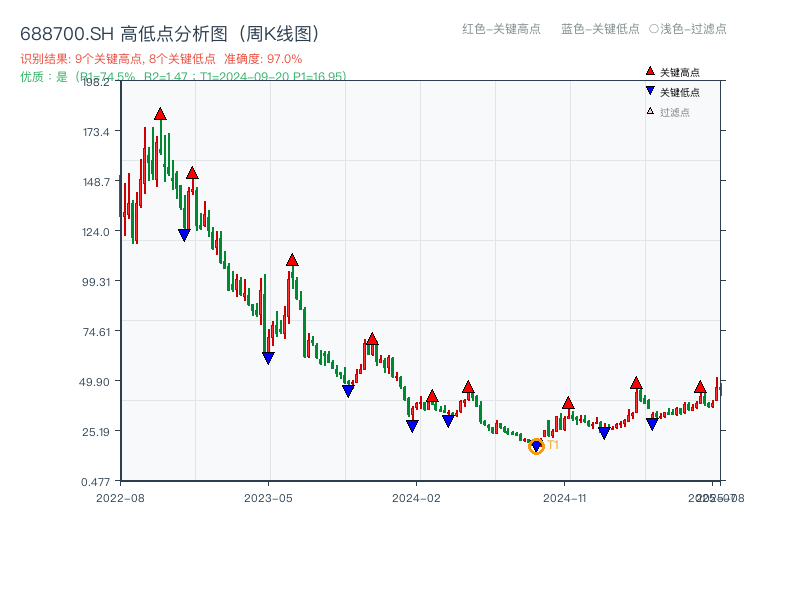Click the orange T1 circle marker
800x600 pixels.
click(536, 448)
